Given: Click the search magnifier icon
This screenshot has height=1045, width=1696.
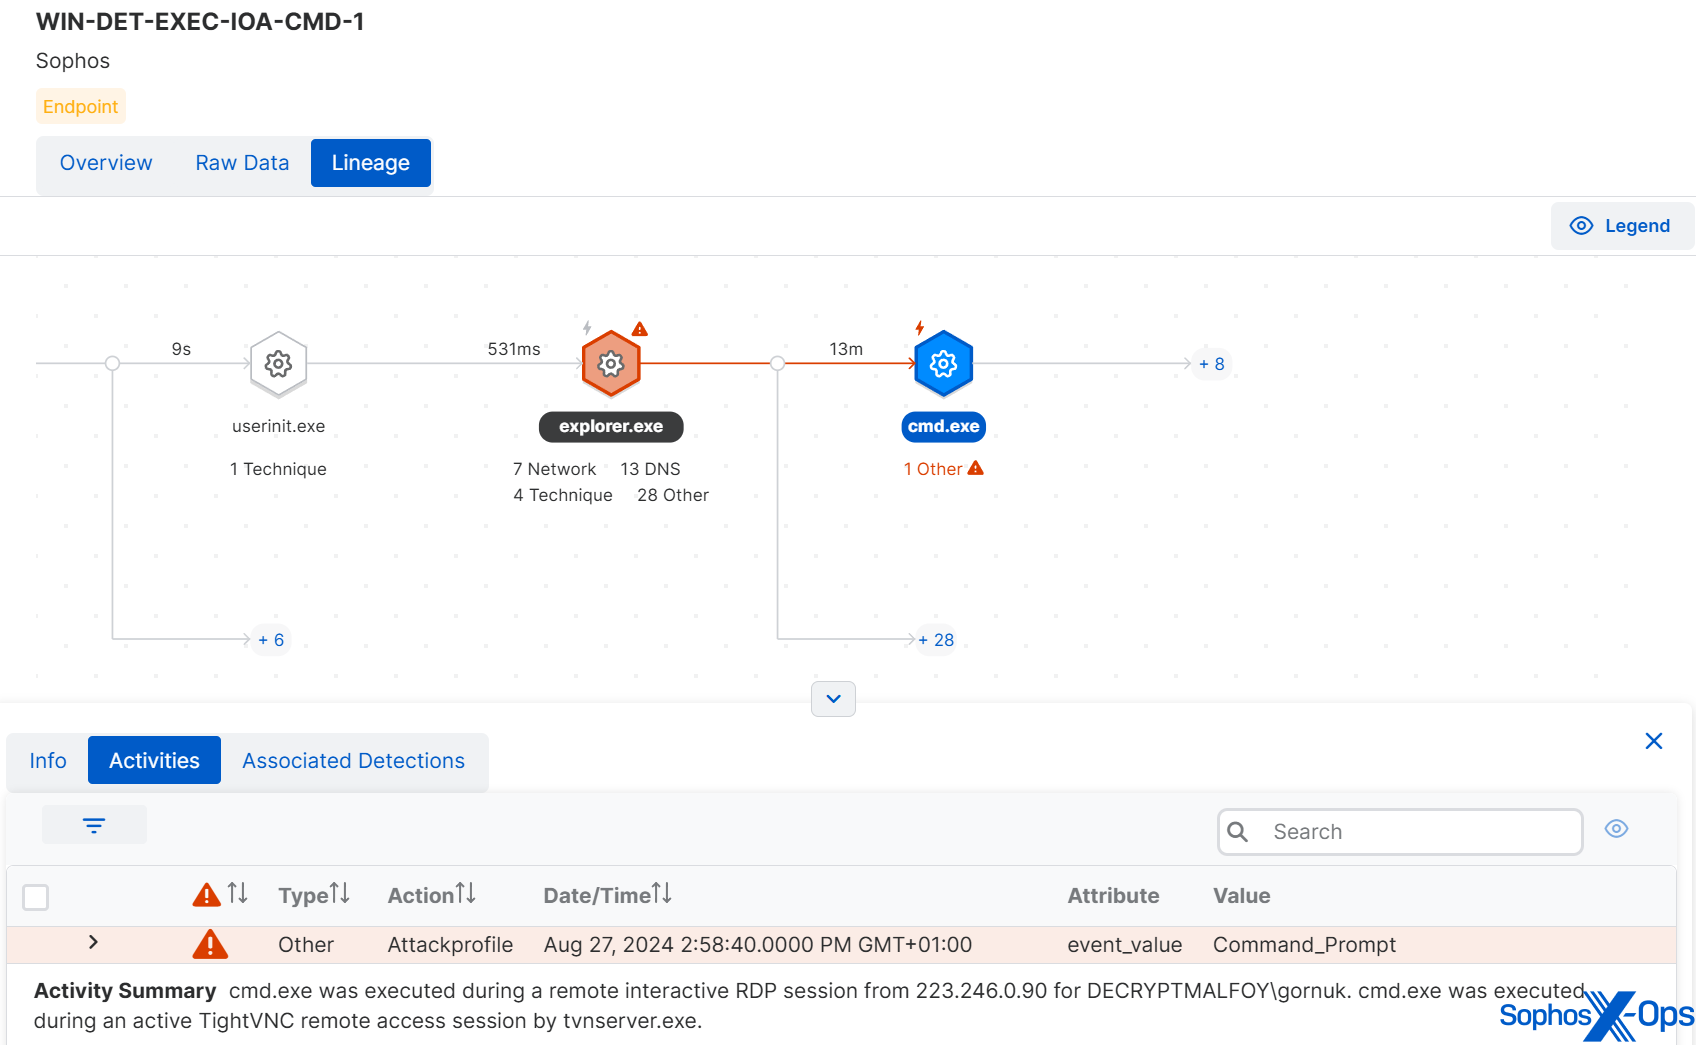Looking at the screenshot, I should [x=1238, y=832].
